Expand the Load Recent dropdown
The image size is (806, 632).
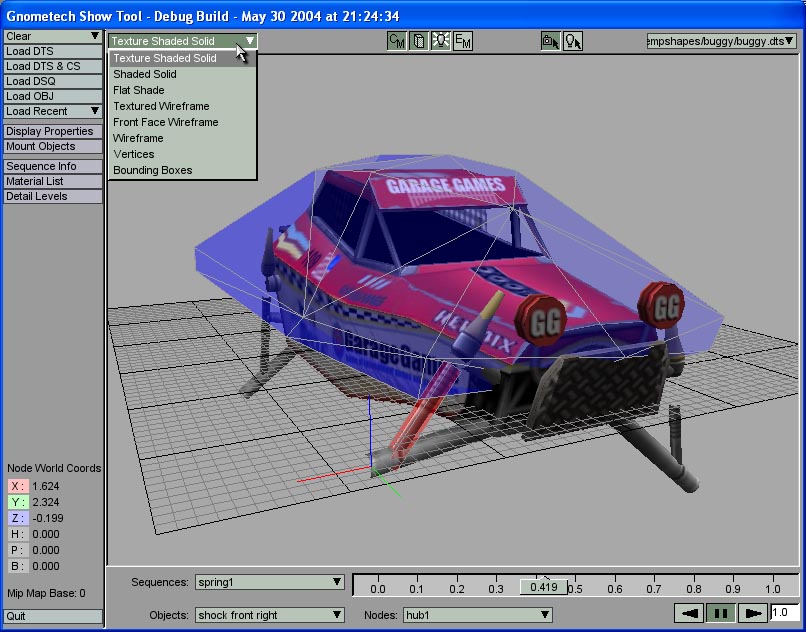52,111
